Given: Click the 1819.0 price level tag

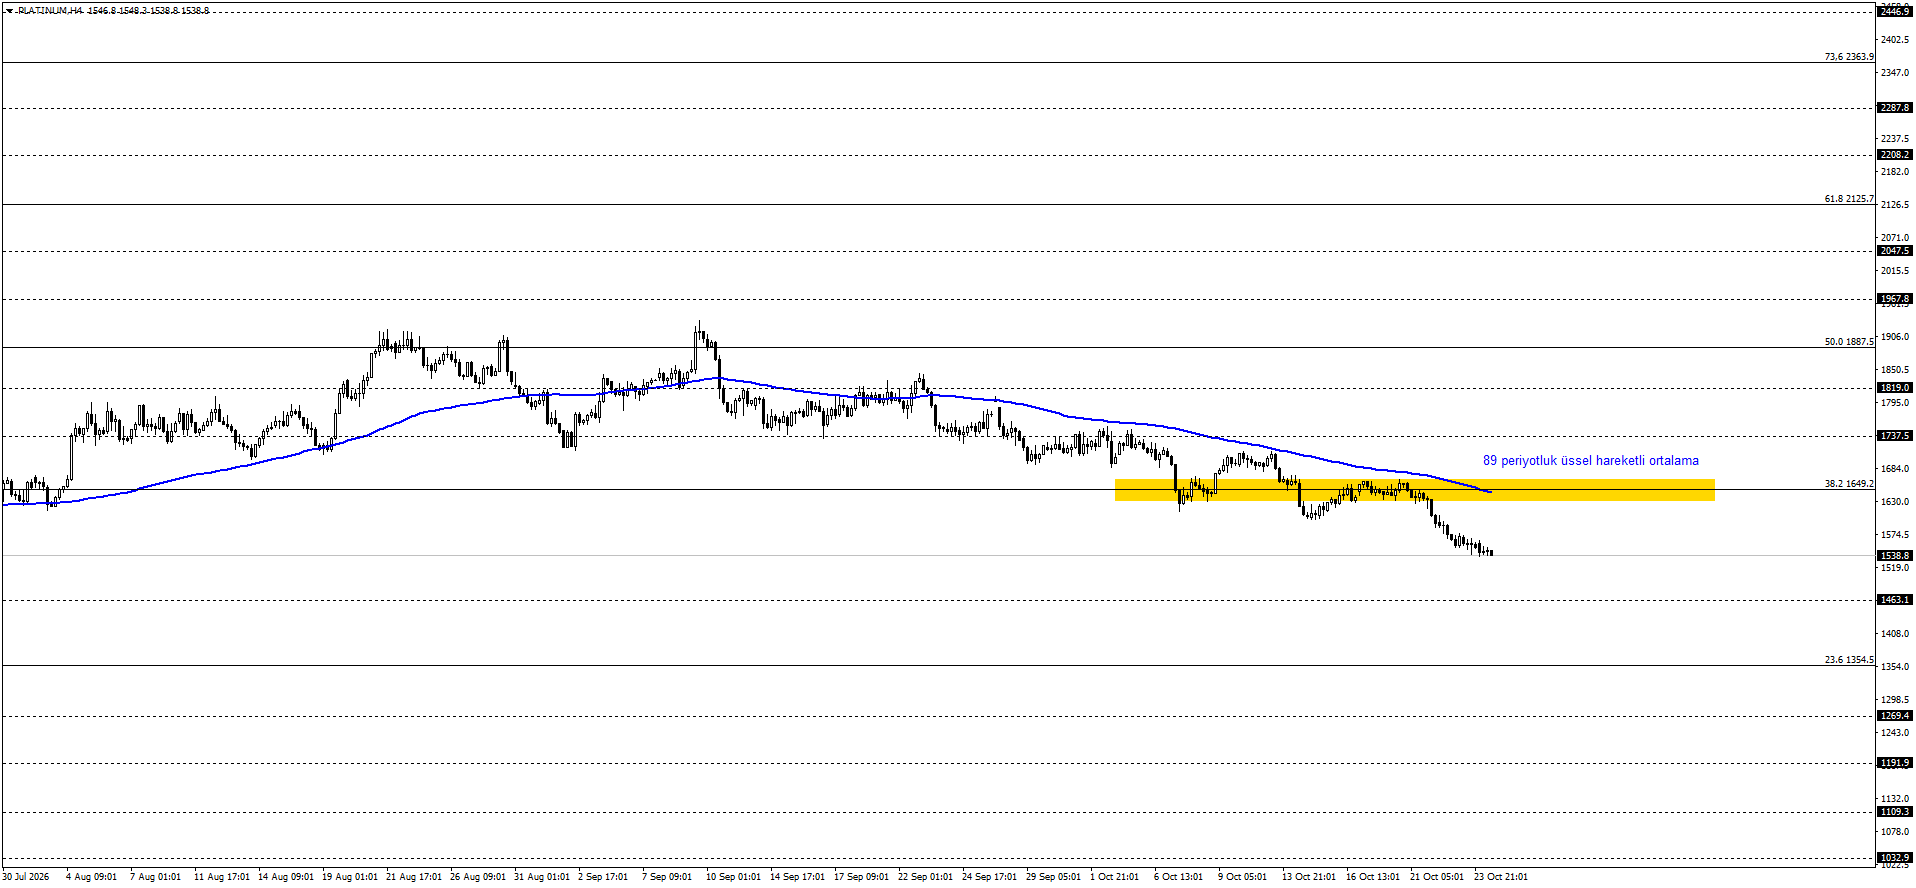Looking at the screenshot, I should pos(1895,388).
